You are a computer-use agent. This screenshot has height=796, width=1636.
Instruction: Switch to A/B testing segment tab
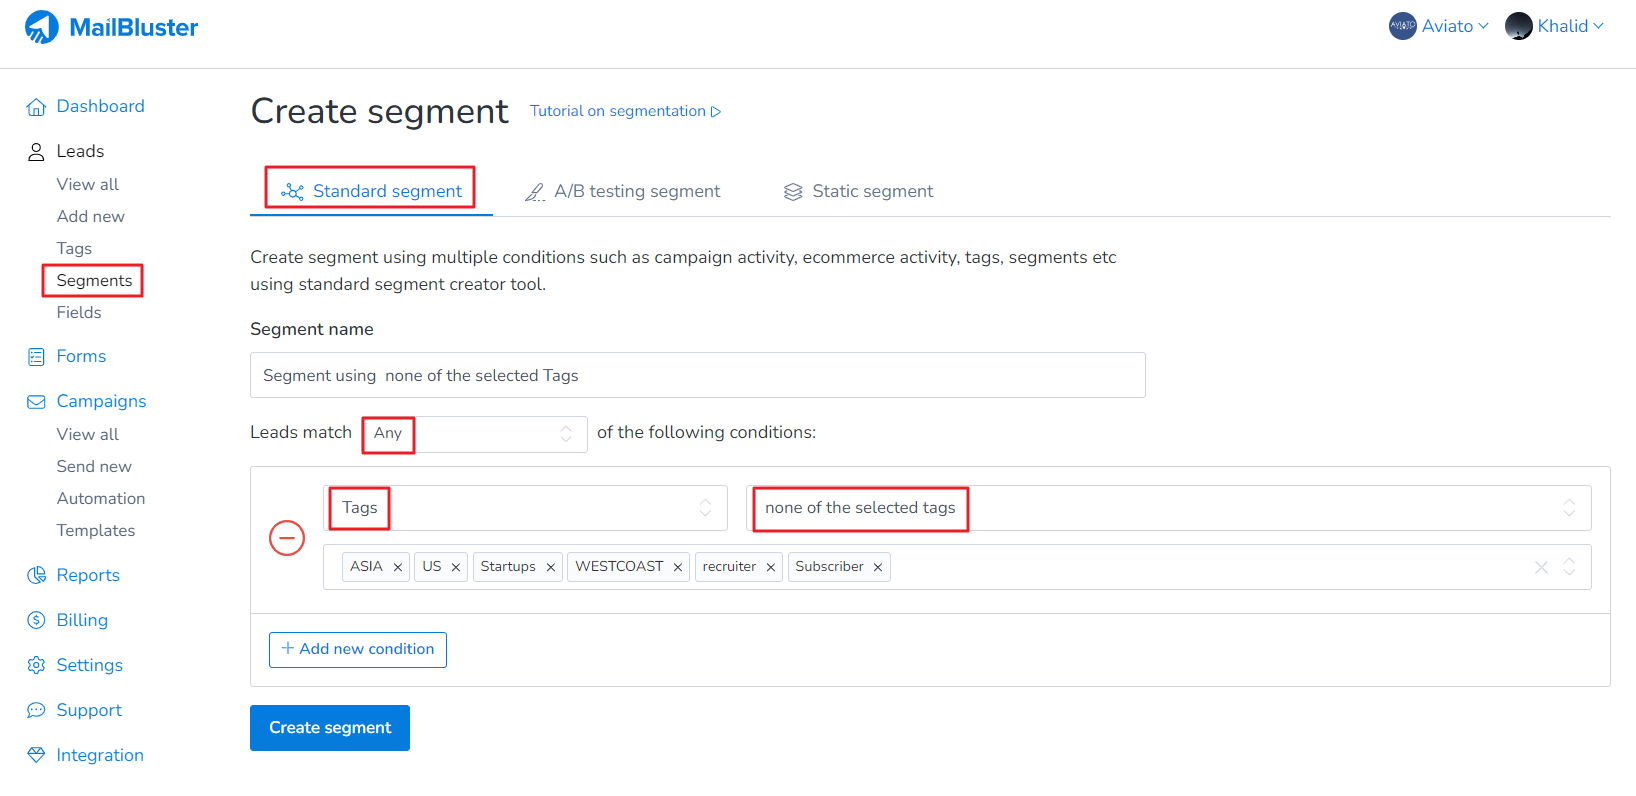pyautogui.click(x=623, y=191)
